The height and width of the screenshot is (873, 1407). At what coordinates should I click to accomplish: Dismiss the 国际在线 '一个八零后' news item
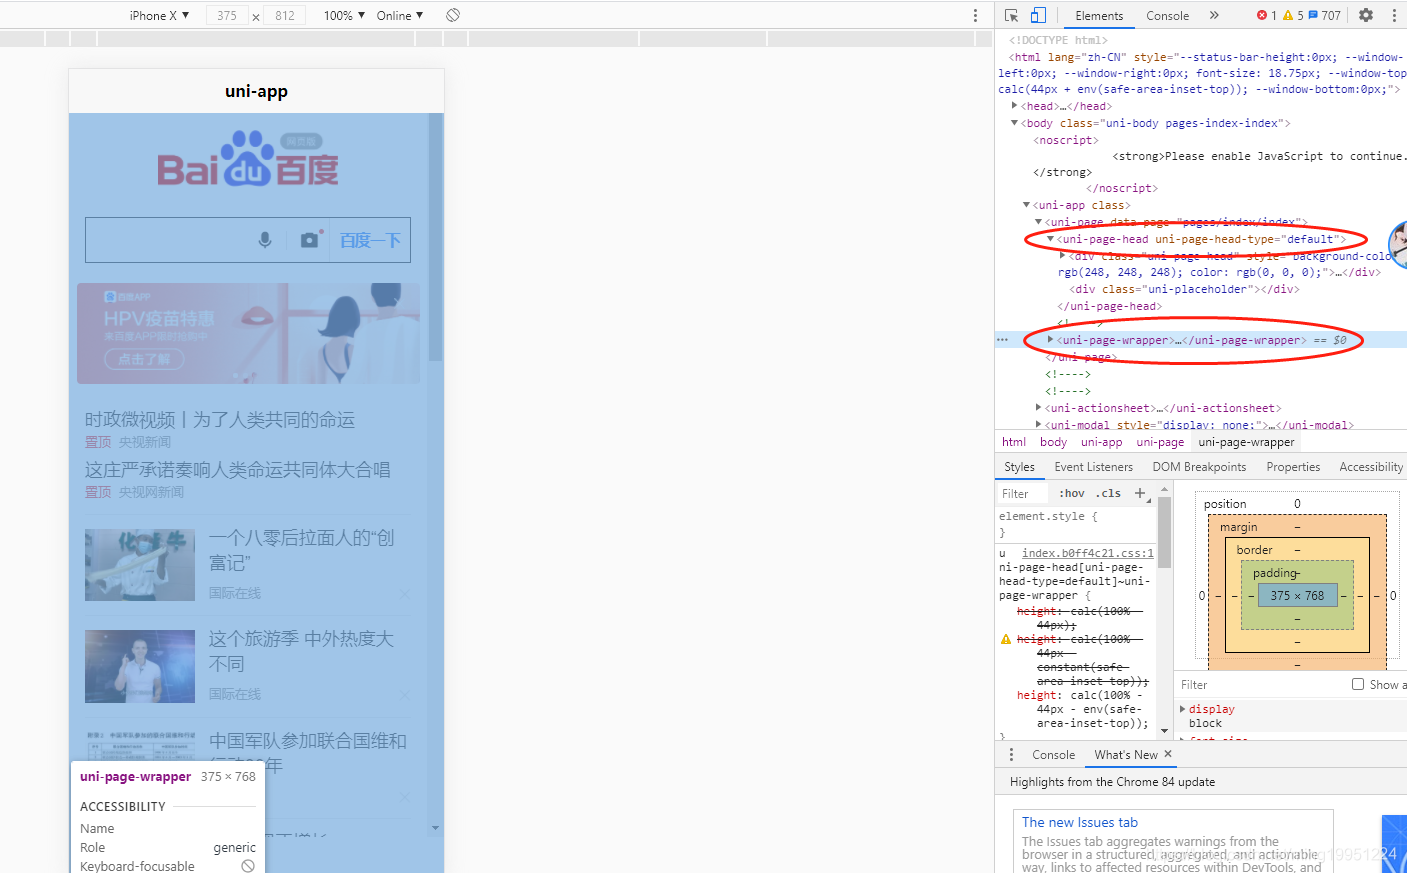(405, 594)
